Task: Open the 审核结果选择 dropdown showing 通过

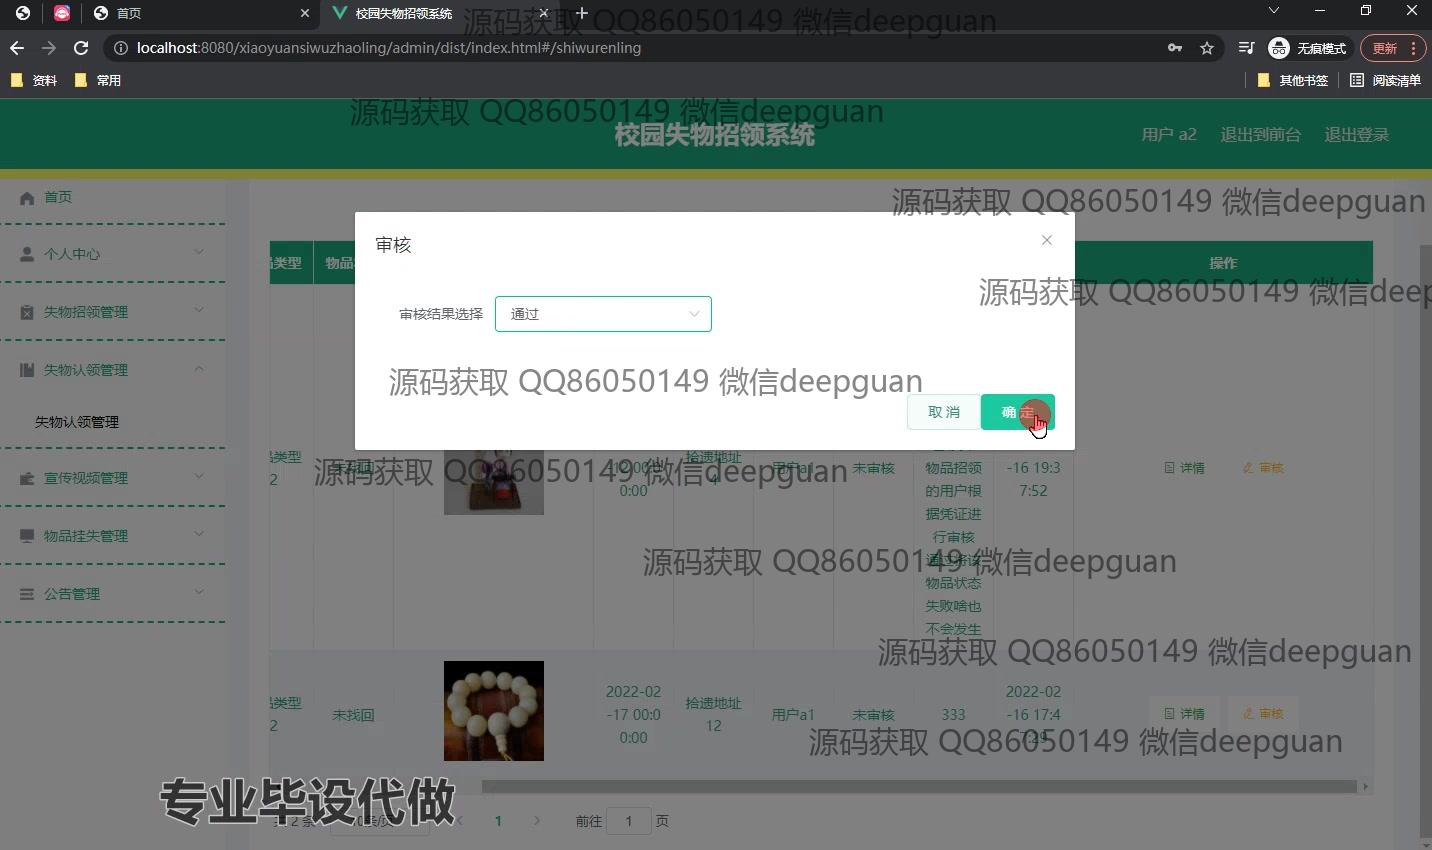Action: click(603, 313)
